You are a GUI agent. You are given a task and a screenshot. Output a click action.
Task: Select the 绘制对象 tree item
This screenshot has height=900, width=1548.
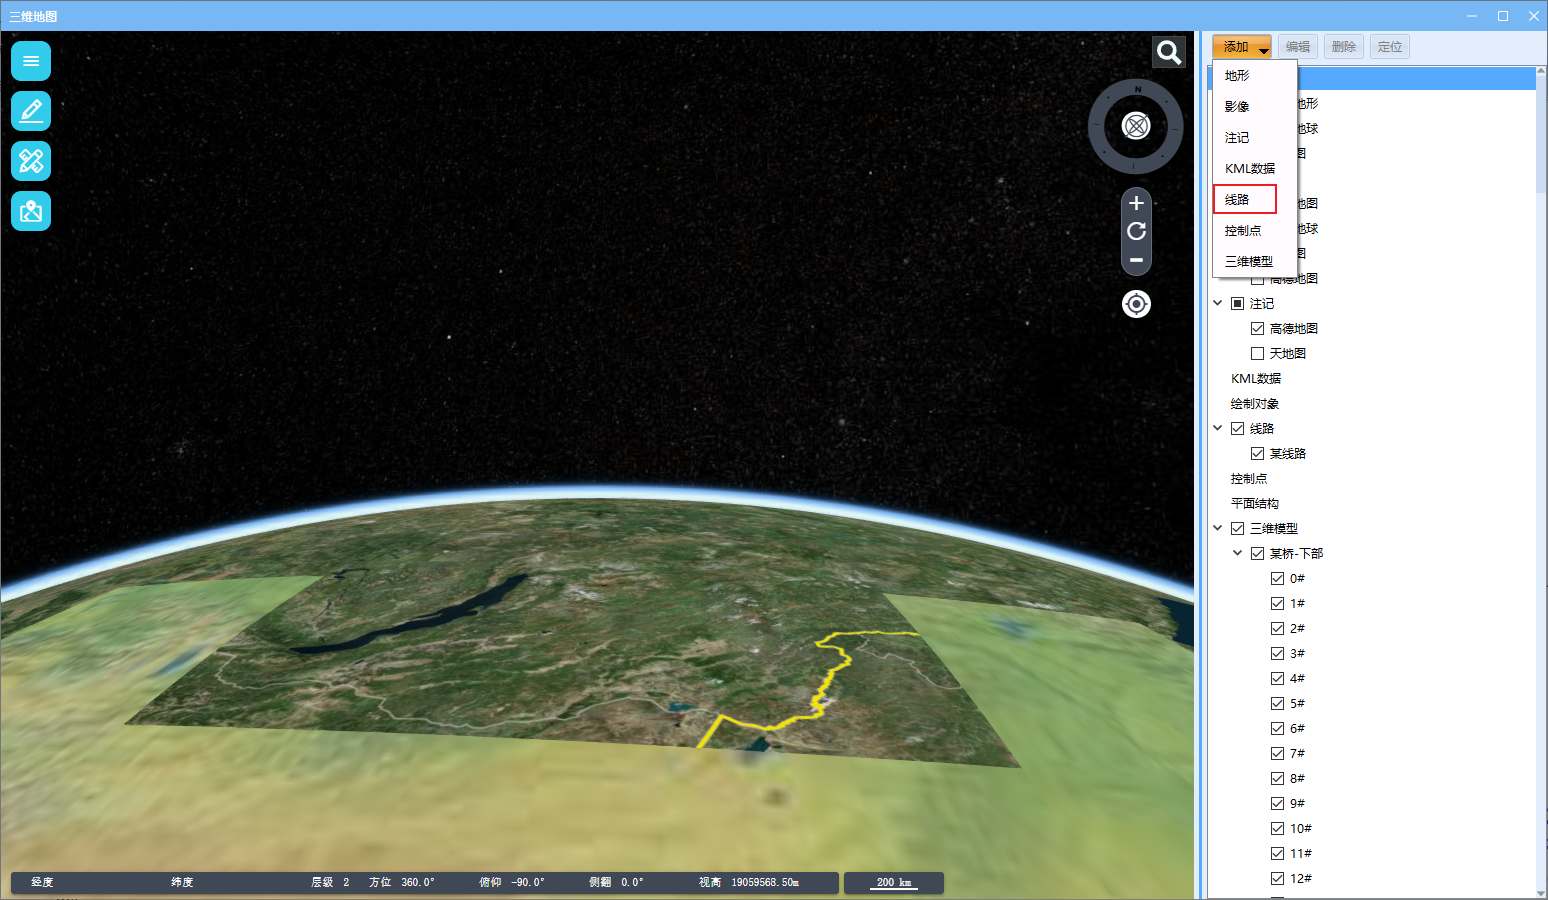1255,404
